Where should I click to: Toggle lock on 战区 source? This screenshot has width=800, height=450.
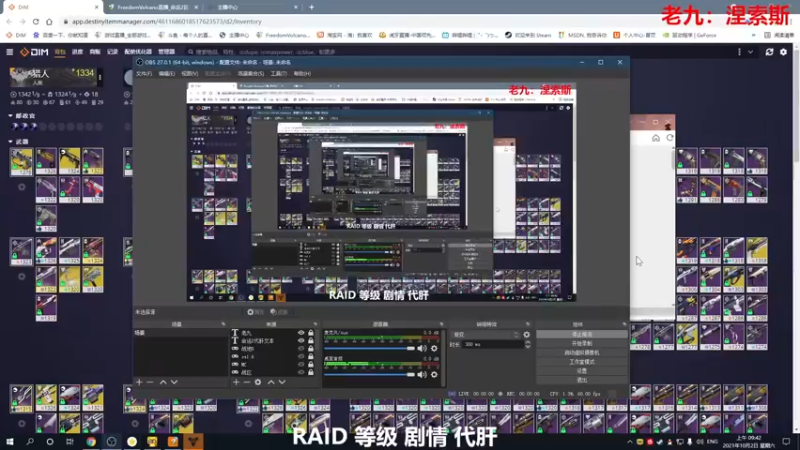click(311, 372)
